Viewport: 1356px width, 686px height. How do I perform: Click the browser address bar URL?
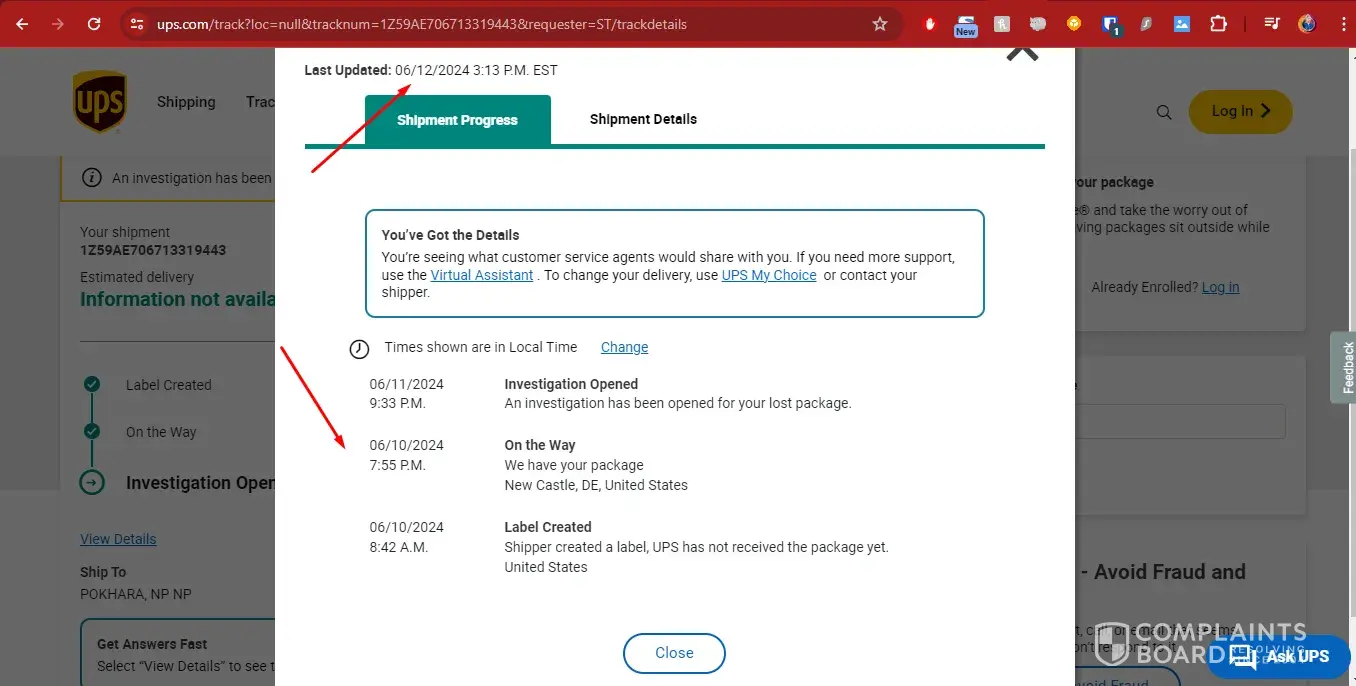click(x=422, y=24)
